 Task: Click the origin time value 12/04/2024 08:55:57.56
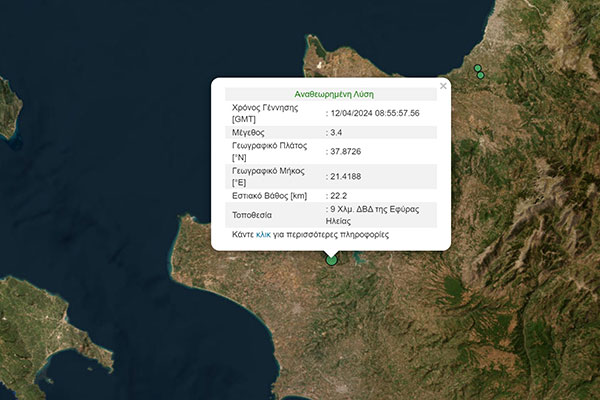click(374, 113)
